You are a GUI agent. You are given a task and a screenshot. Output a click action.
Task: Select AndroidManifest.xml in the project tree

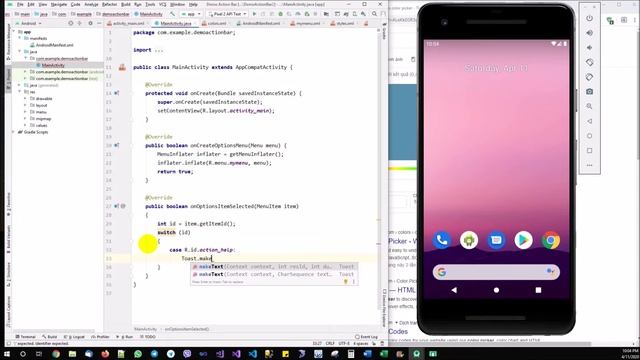[x=51, y=45]
